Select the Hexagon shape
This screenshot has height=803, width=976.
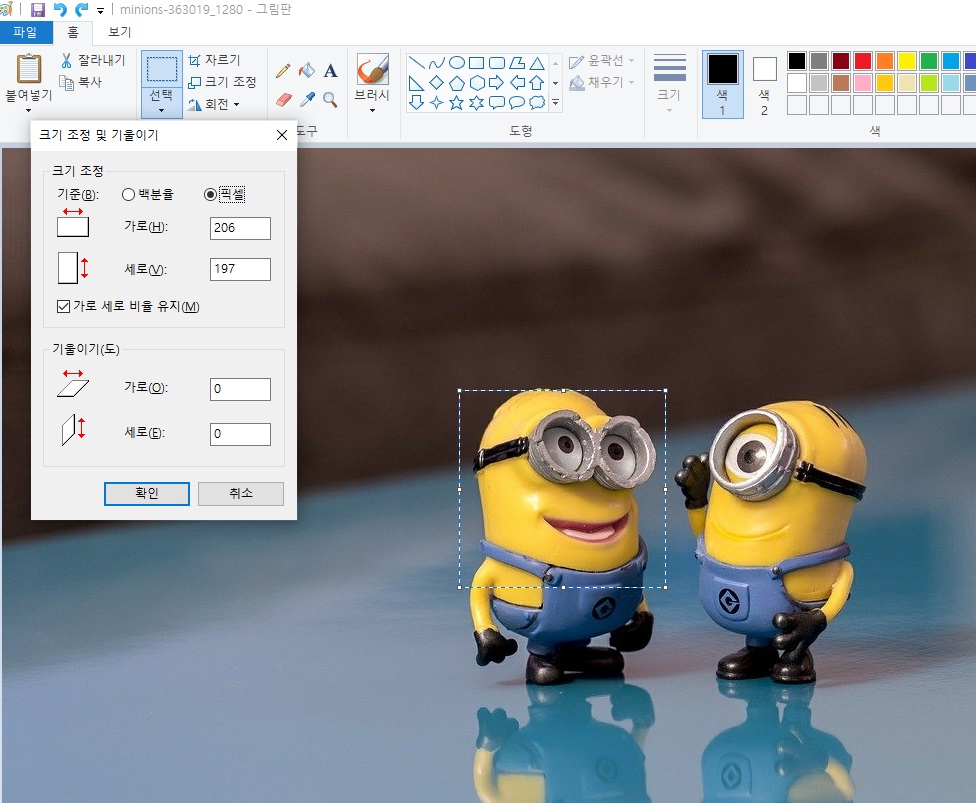click(477, 82)
